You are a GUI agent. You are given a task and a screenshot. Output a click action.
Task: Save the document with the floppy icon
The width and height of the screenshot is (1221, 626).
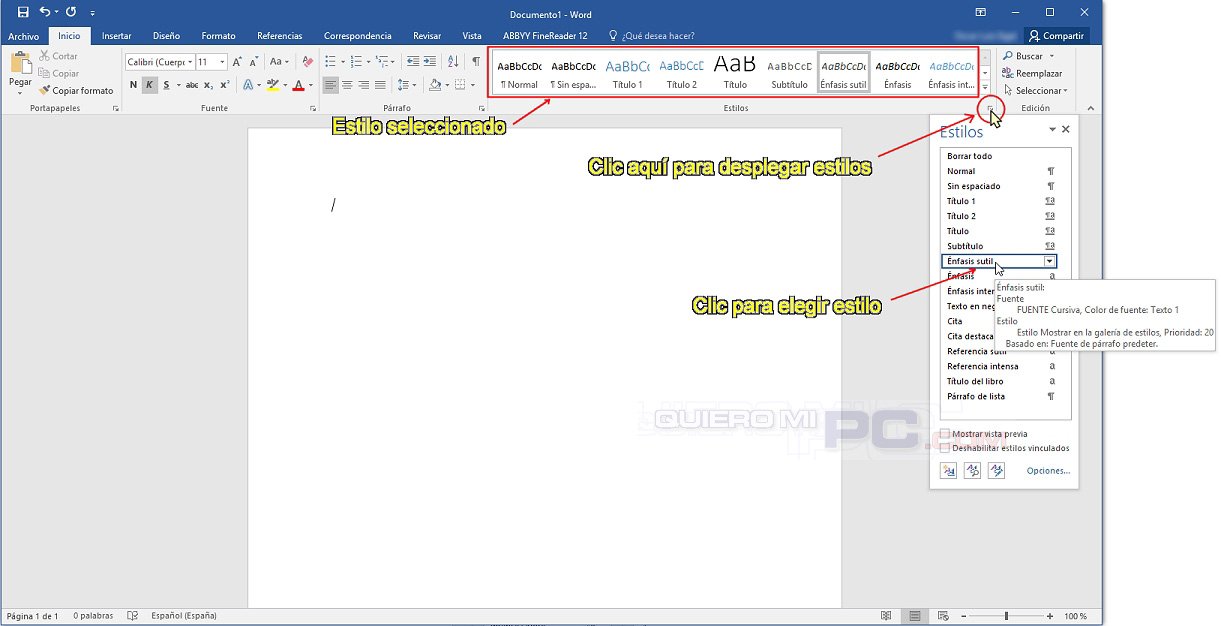(x=23, y=13)
